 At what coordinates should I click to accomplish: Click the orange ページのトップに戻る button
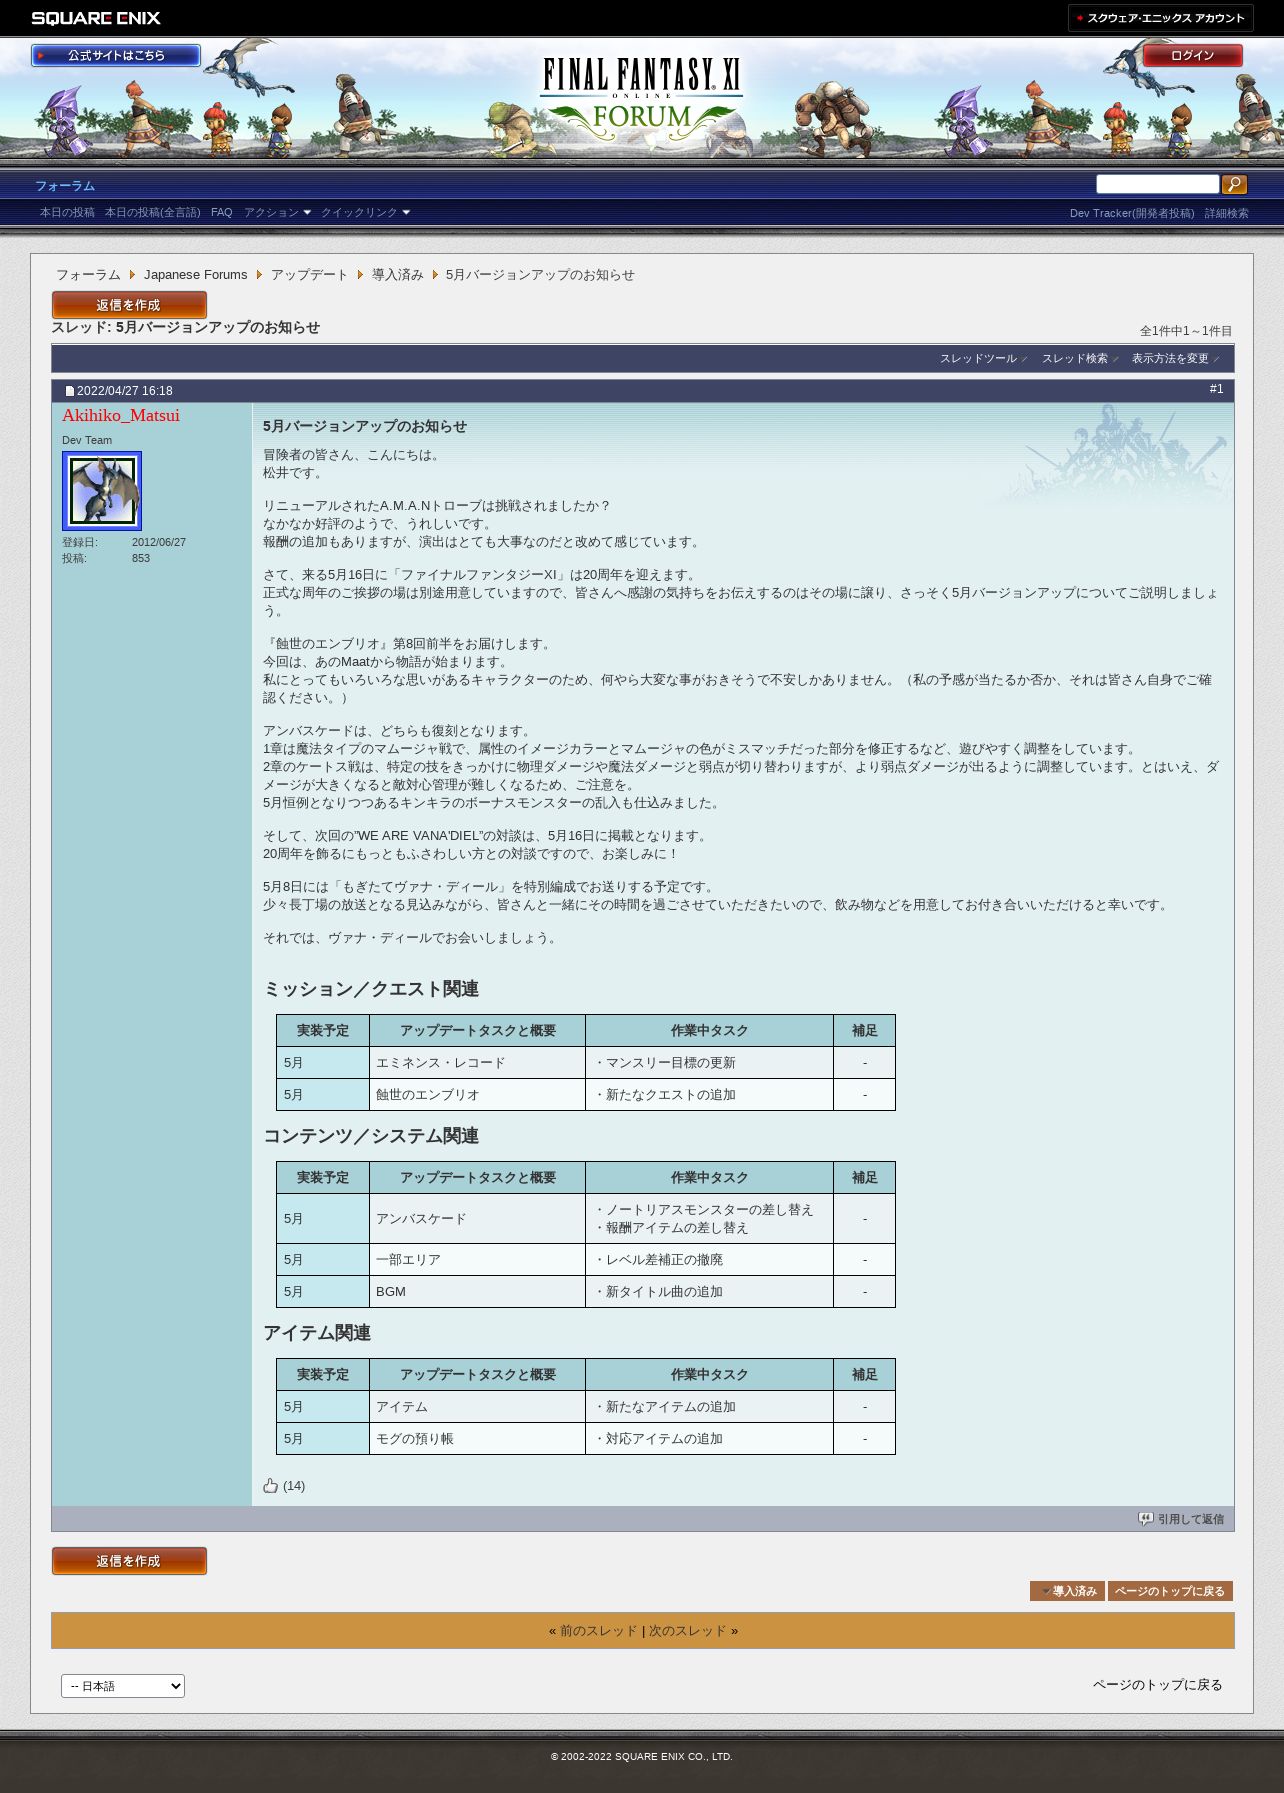tap(1170, 1591)
